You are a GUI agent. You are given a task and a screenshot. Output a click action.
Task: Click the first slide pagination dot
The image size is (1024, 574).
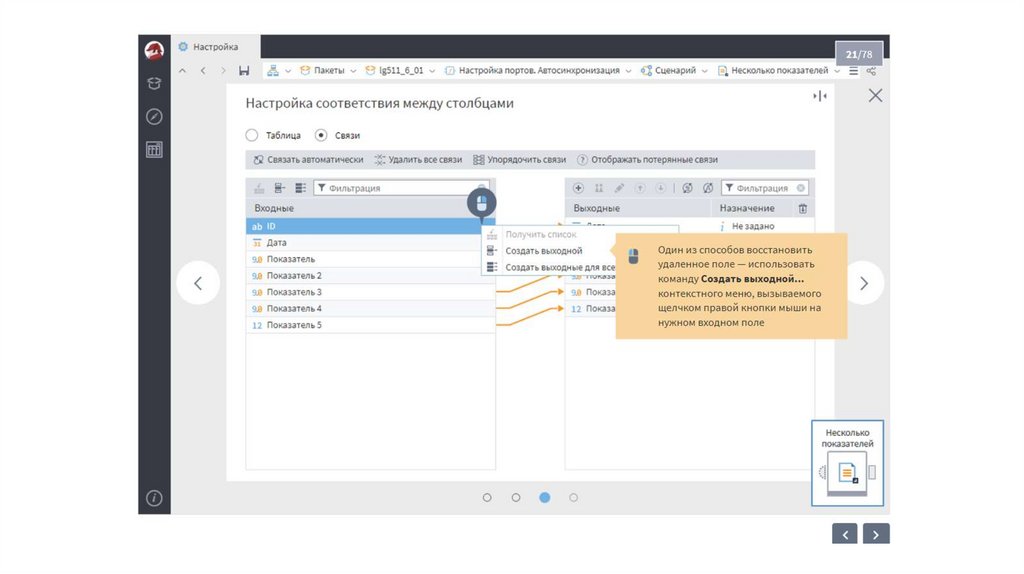[x=487, y=497]
